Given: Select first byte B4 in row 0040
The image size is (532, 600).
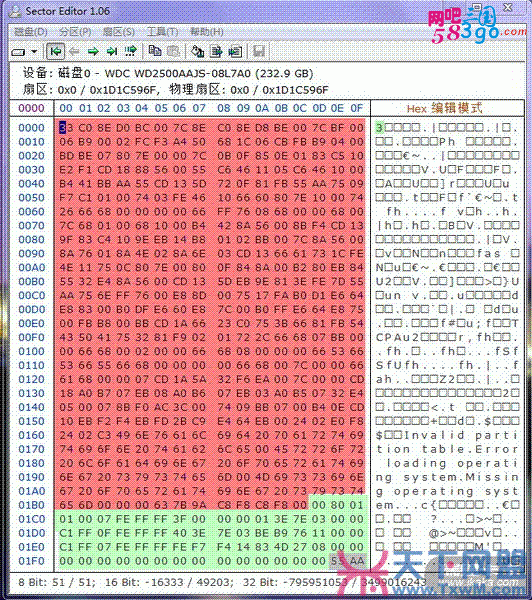Looking at the screenshot, I should (66, 184).
